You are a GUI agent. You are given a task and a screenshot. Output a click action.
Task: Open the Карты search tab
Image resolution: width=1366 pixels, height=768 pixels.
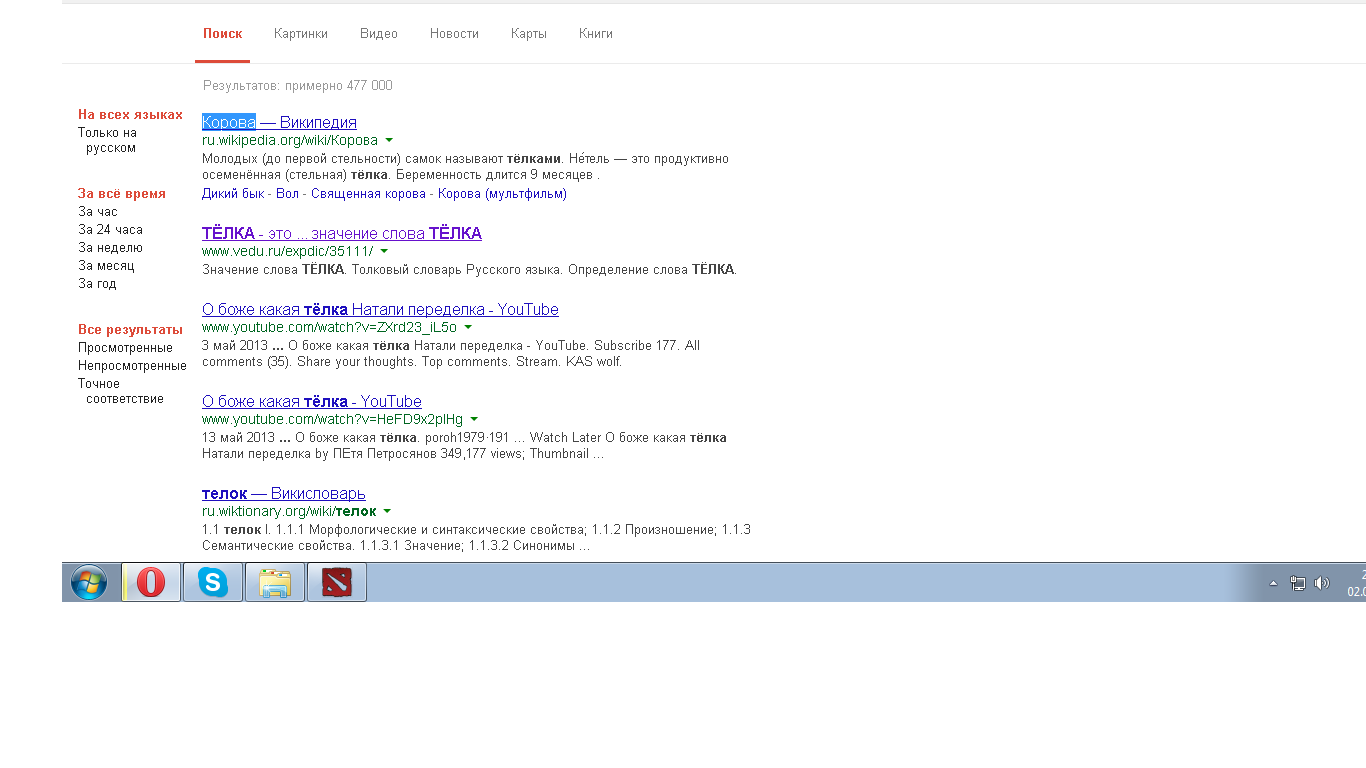[529, 34]
